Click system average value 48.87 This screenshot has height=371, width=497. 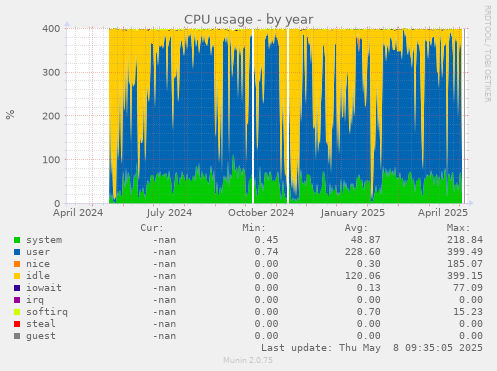point(365,240)
